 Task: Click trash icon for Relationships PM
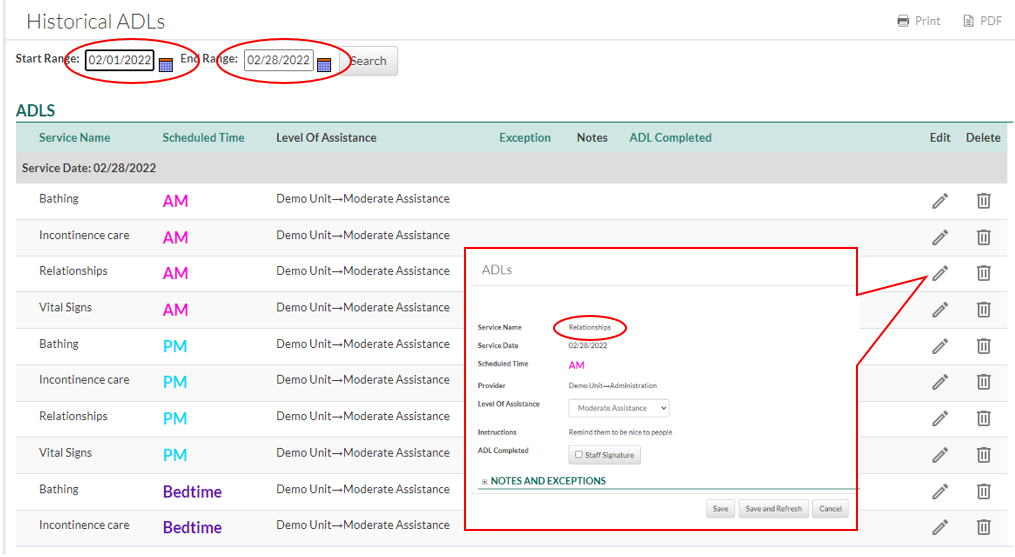pos(983,418)
